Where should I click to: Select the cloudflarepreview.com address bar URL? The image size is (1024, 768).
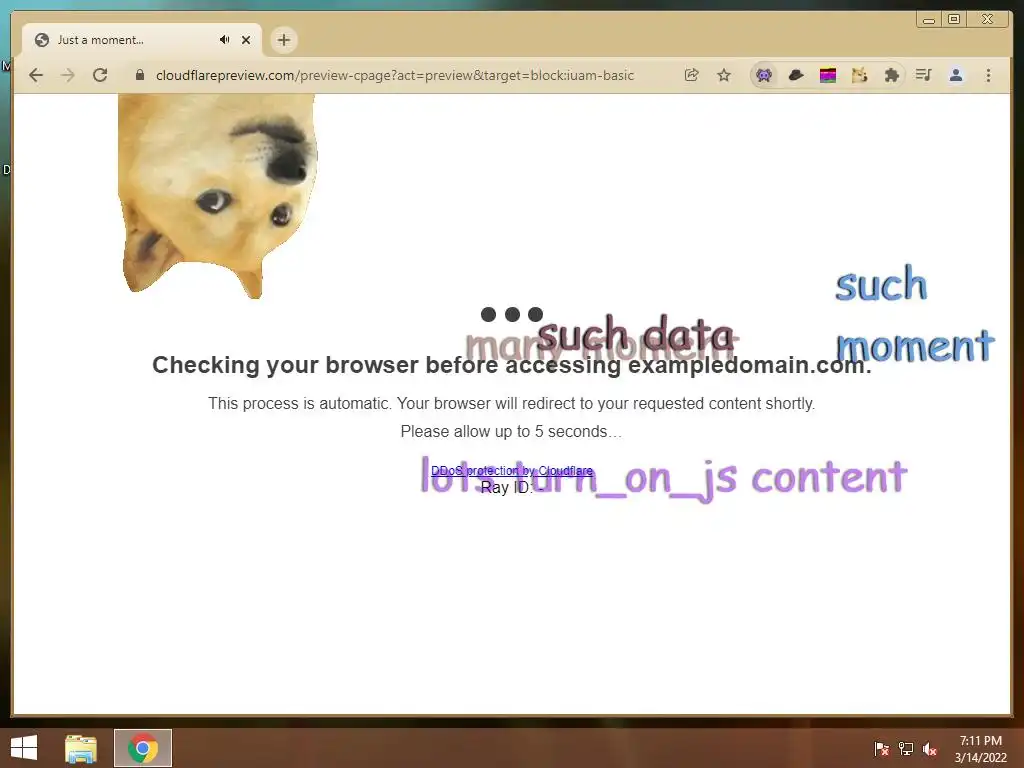pos(394,75)
